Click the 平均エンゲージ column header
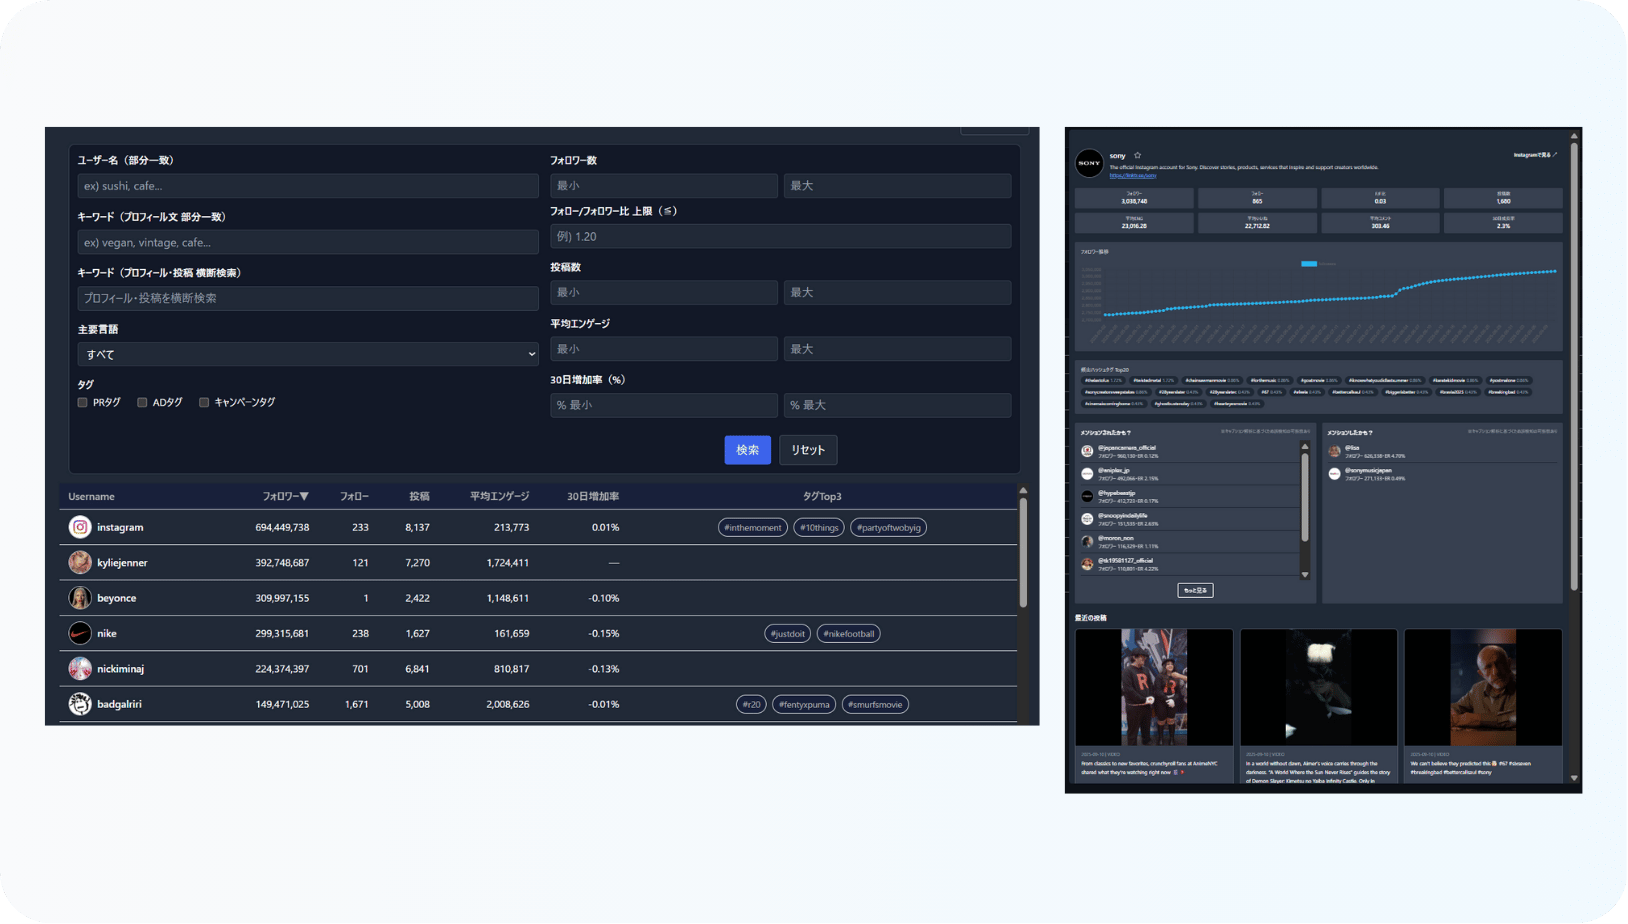The height and width of the screenshot is (924, 1628). pyautogui.click(x=499, y=496)
